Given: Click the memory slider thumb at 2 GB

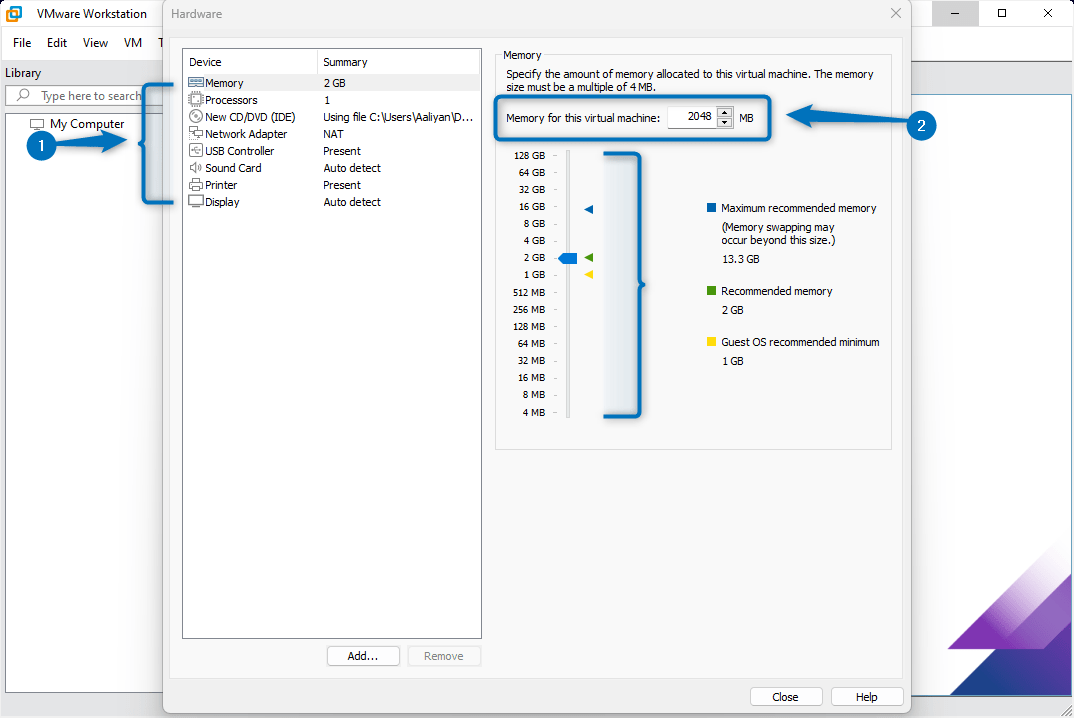Looking at the screenshot, I should [566, 257].
